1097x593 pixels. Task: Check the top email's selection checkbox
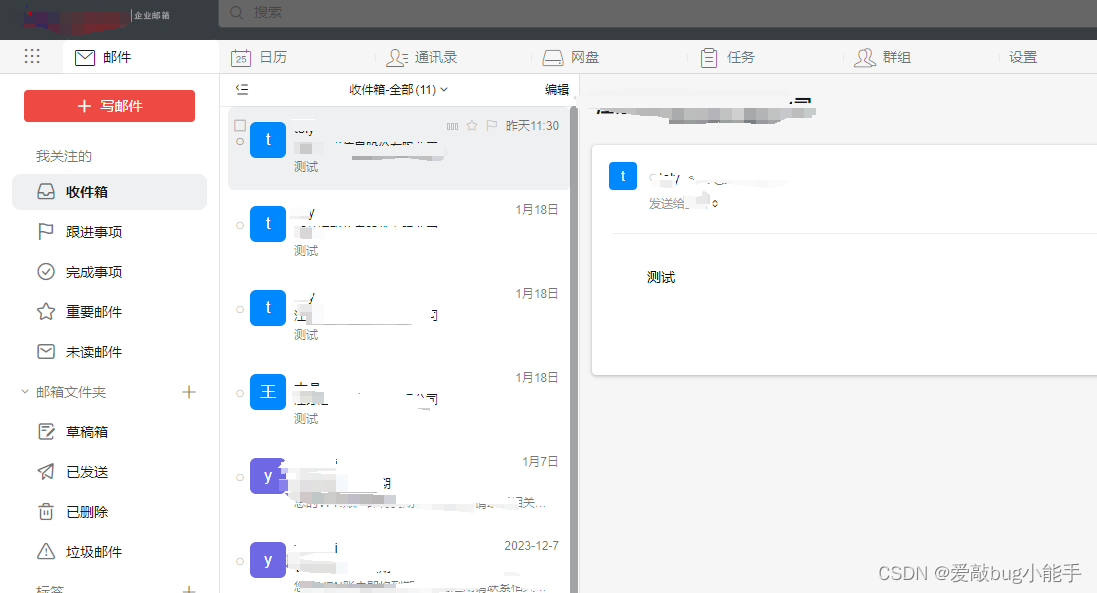(x=240, y=125)
